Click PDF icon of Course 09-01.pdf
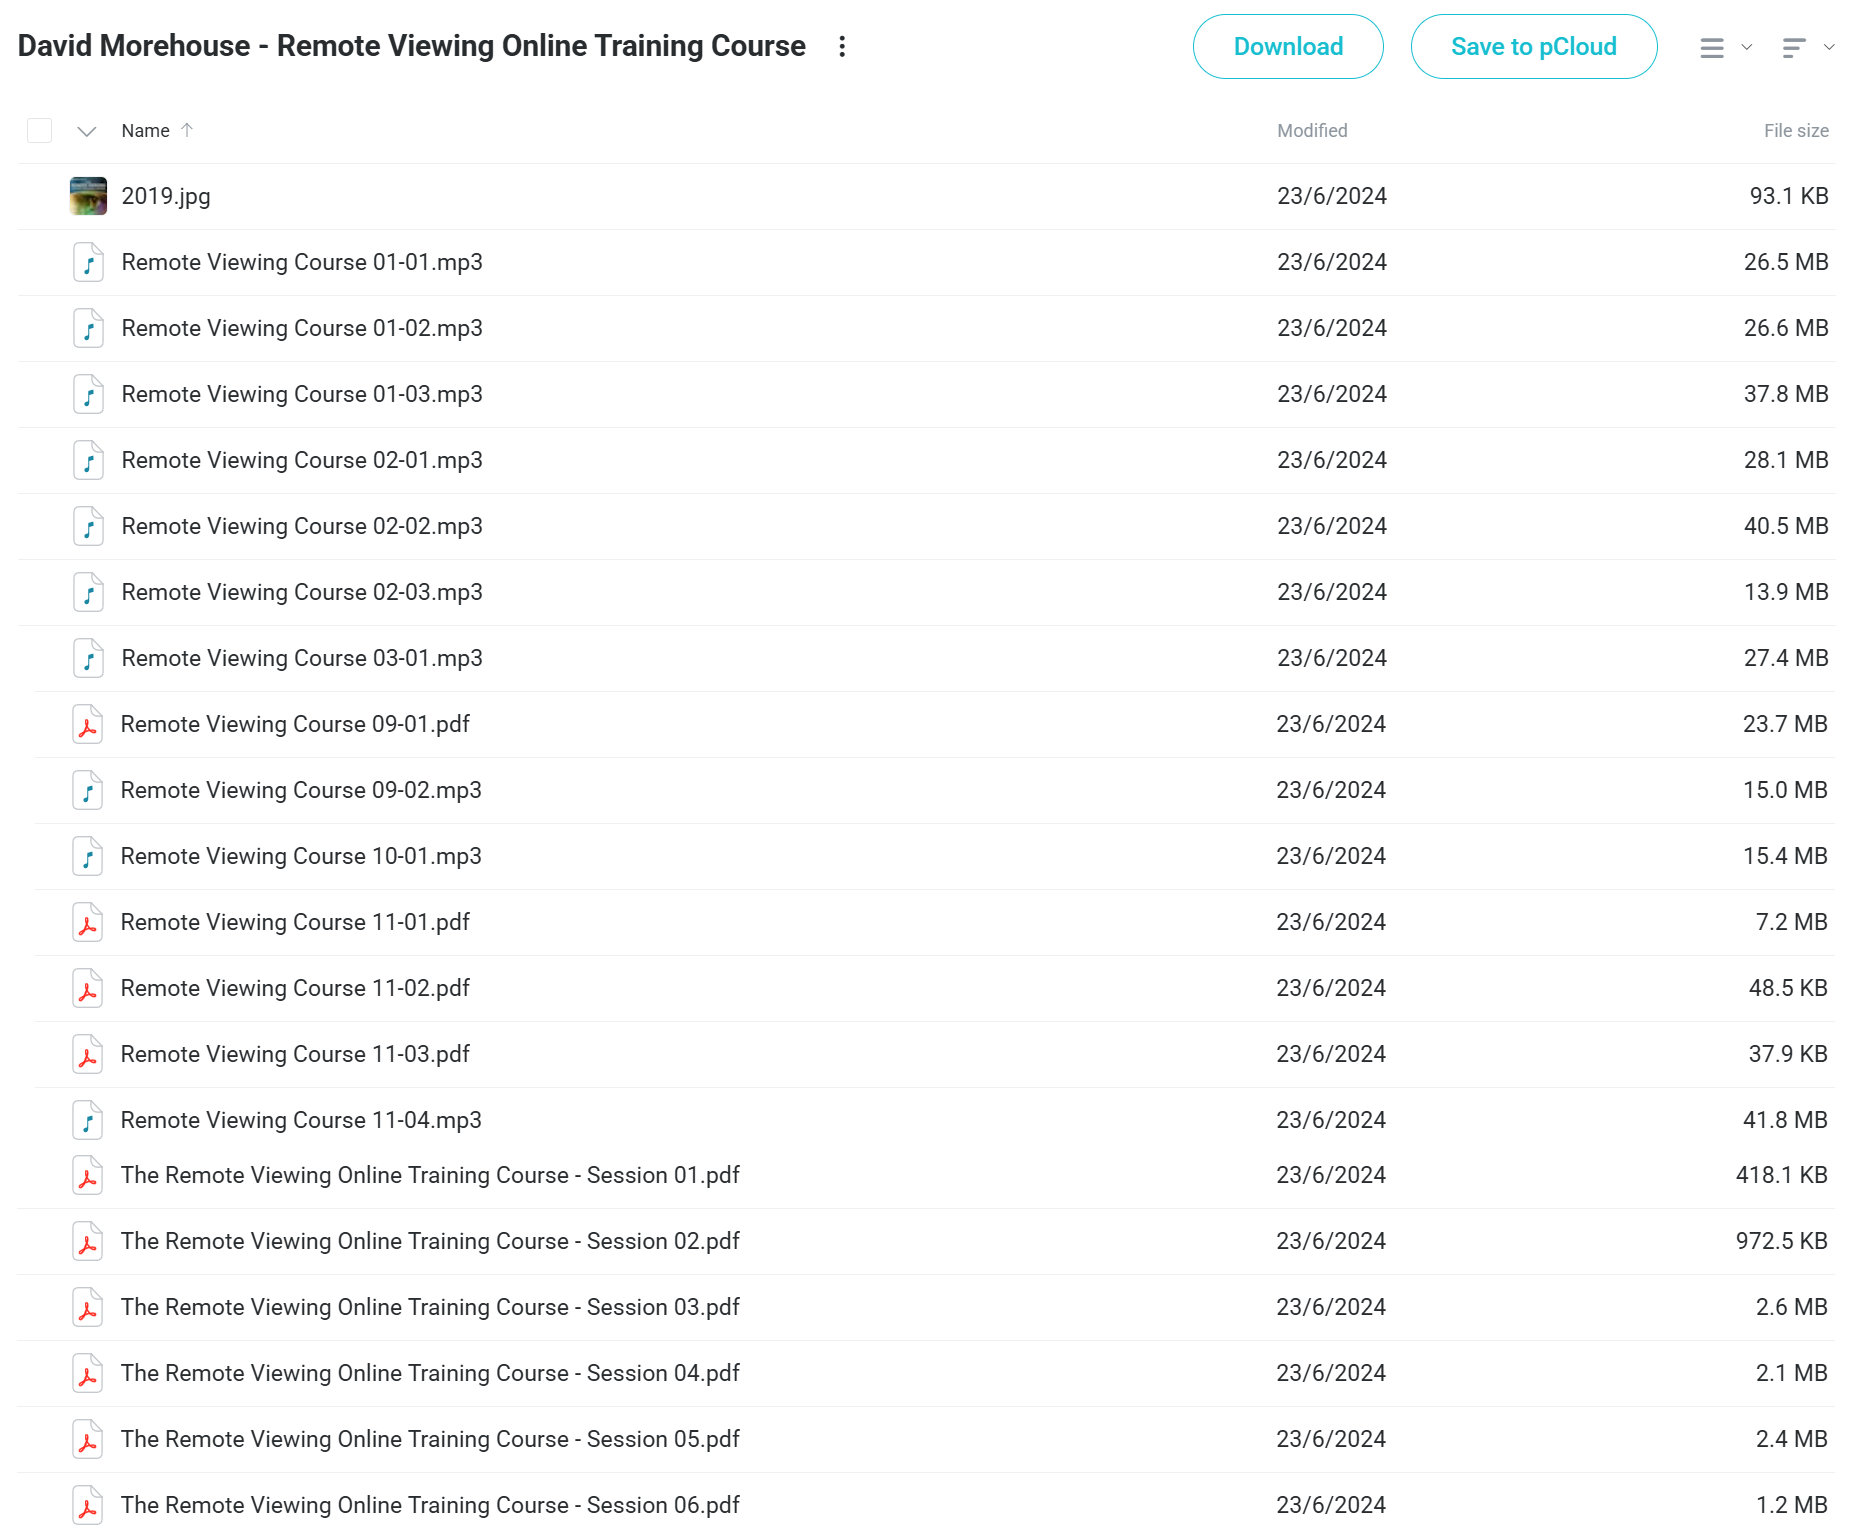 pos(88,724)
